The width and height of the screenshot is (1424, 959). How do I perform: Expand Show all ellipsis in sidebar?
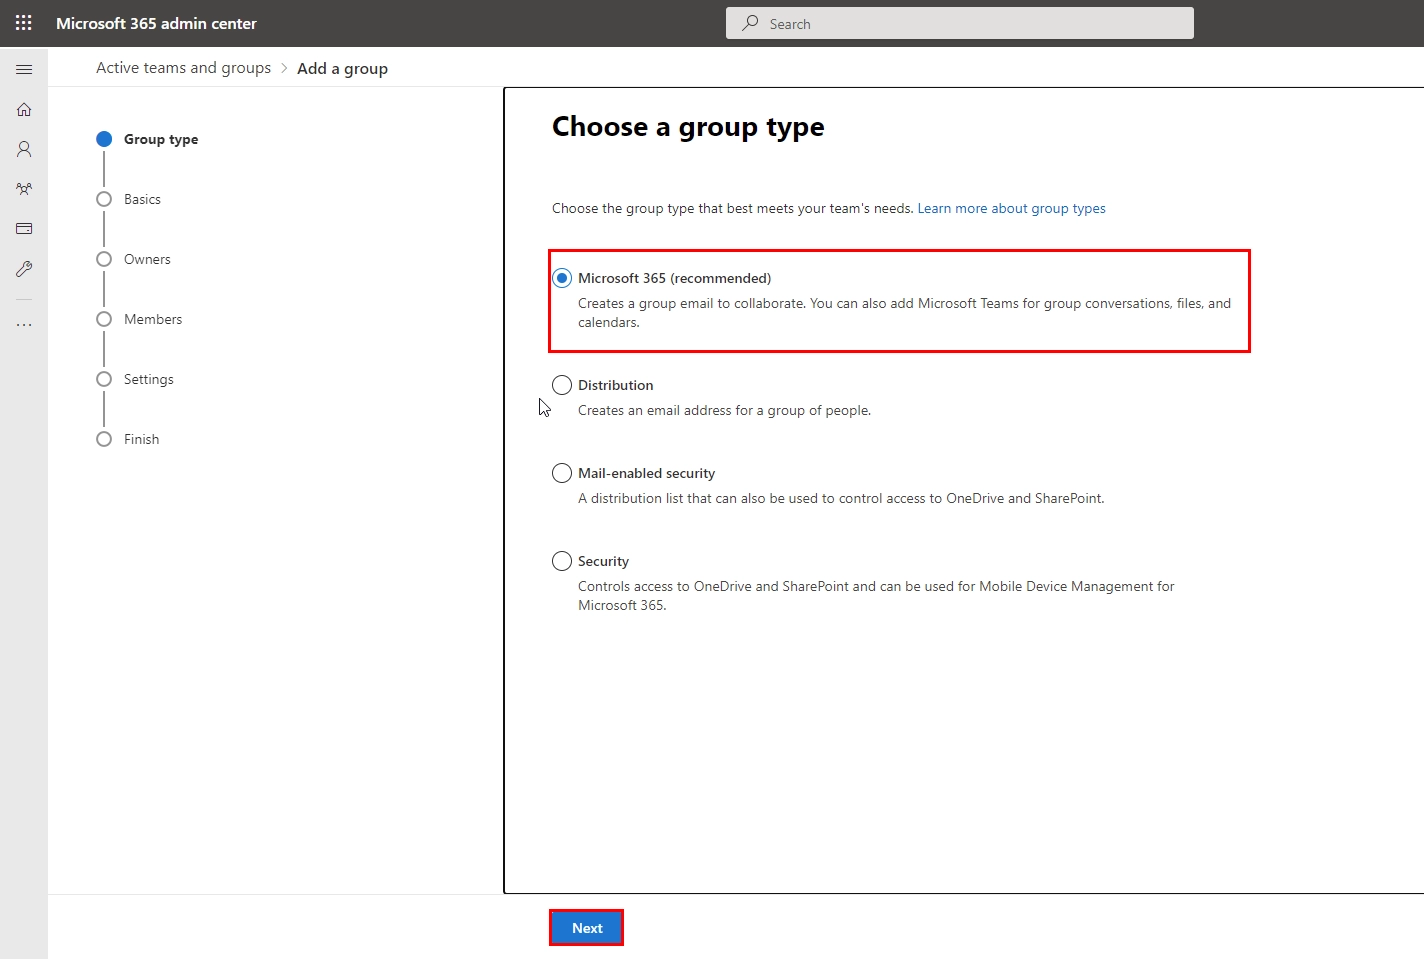(24, 325)
